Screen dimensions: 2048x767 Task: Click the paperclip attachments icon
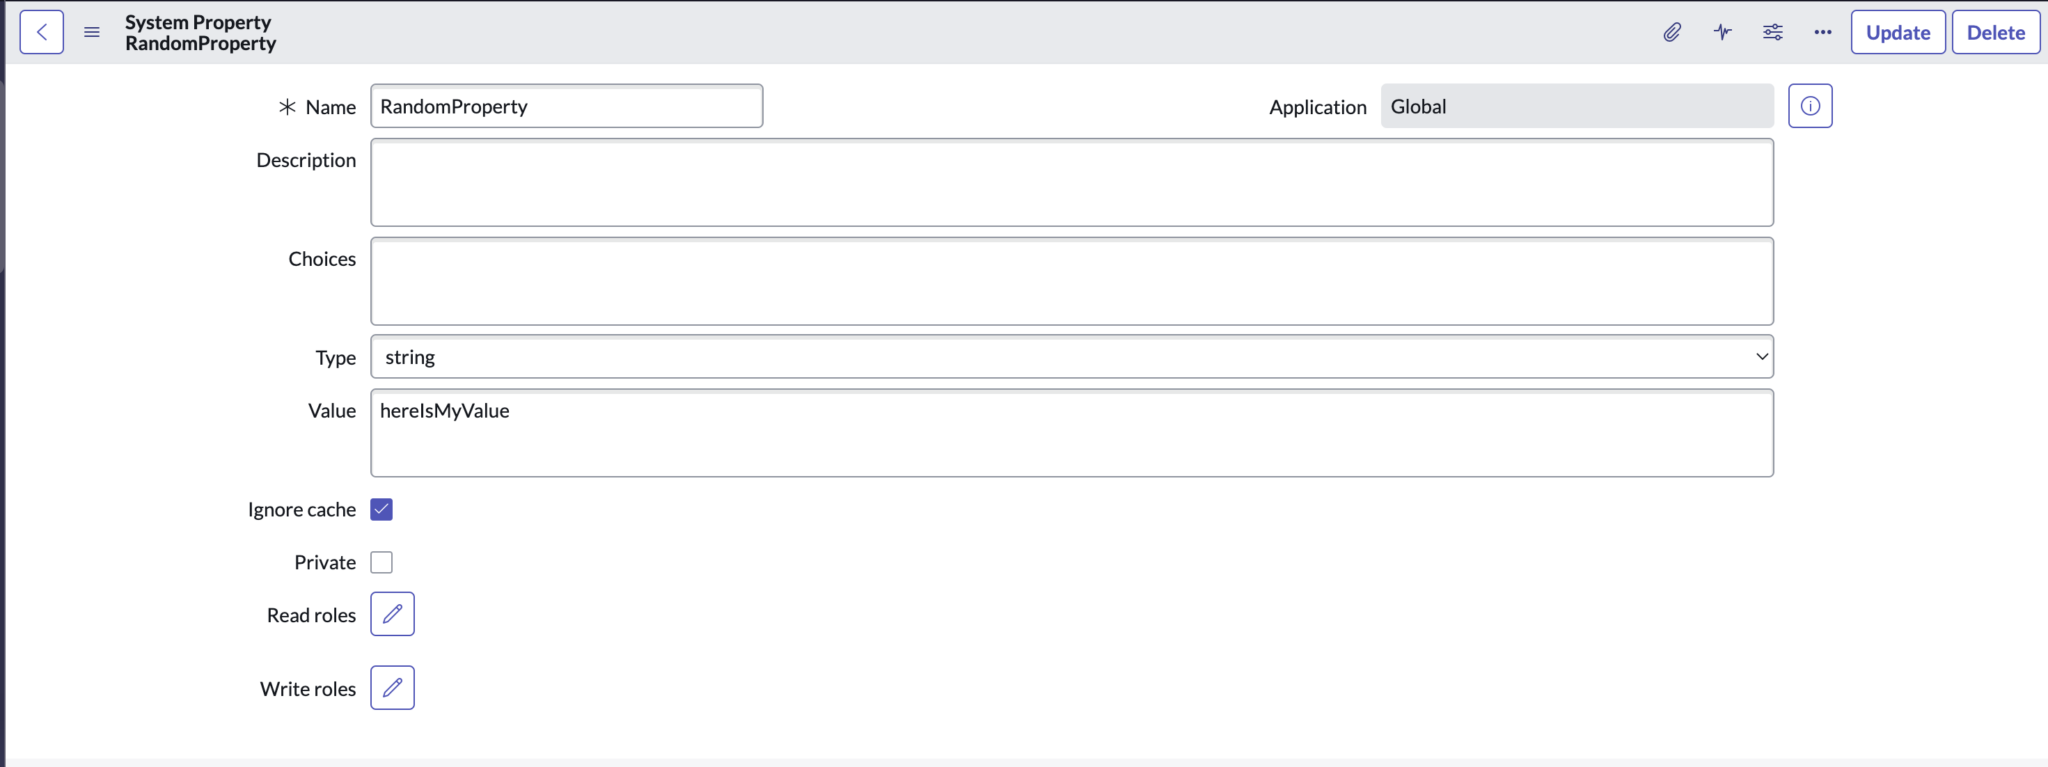tap(1672, 32)
